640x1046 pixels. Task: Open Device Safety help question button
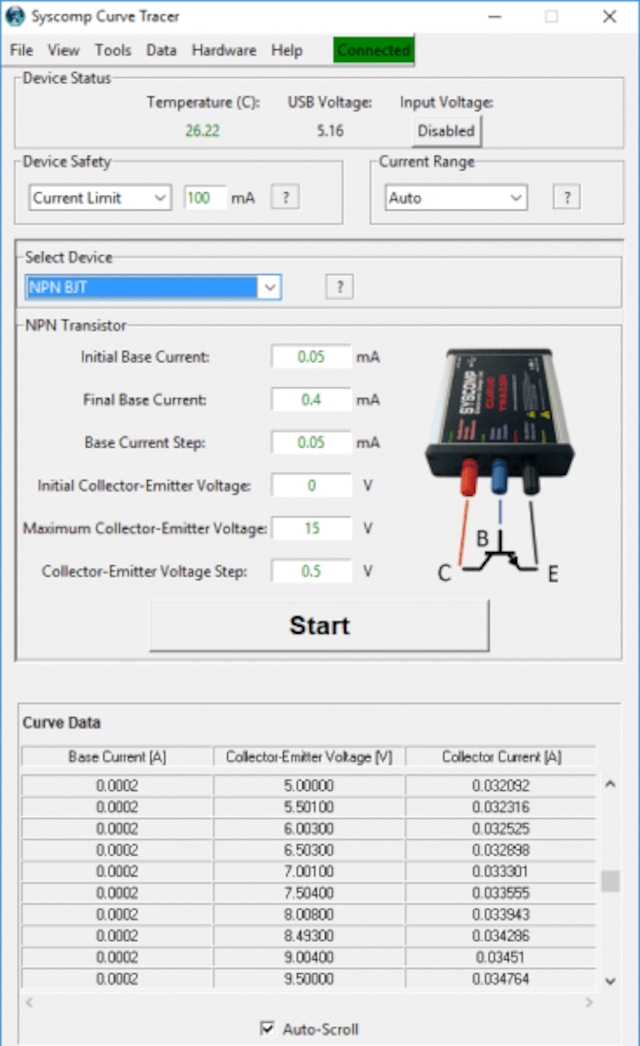pos(285,197)
